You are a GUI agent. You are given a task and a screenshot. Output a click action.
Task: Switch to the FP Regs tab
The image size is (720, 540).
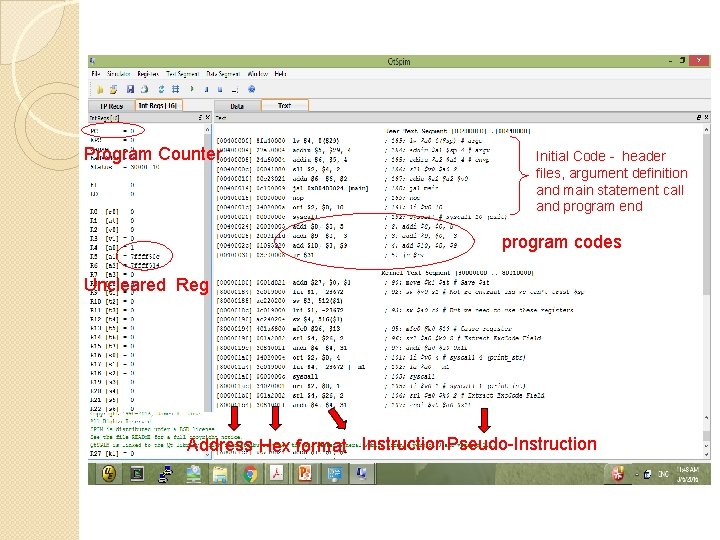[112, 106]
